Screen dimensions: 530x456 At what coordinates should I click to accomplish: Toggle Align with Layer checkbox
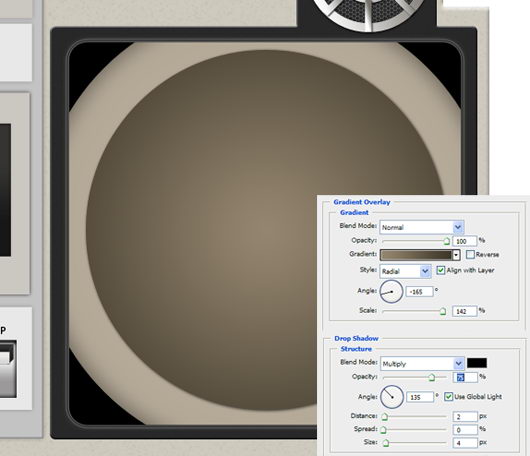point(440,270)
